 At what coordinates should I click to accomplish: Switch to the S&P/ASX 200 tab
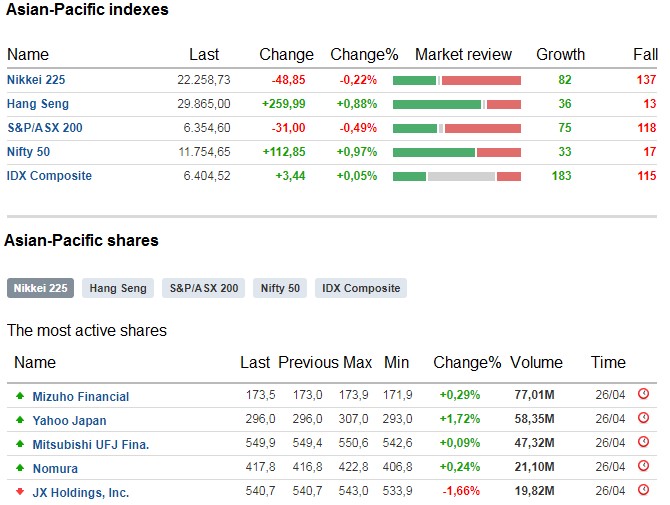204,288
